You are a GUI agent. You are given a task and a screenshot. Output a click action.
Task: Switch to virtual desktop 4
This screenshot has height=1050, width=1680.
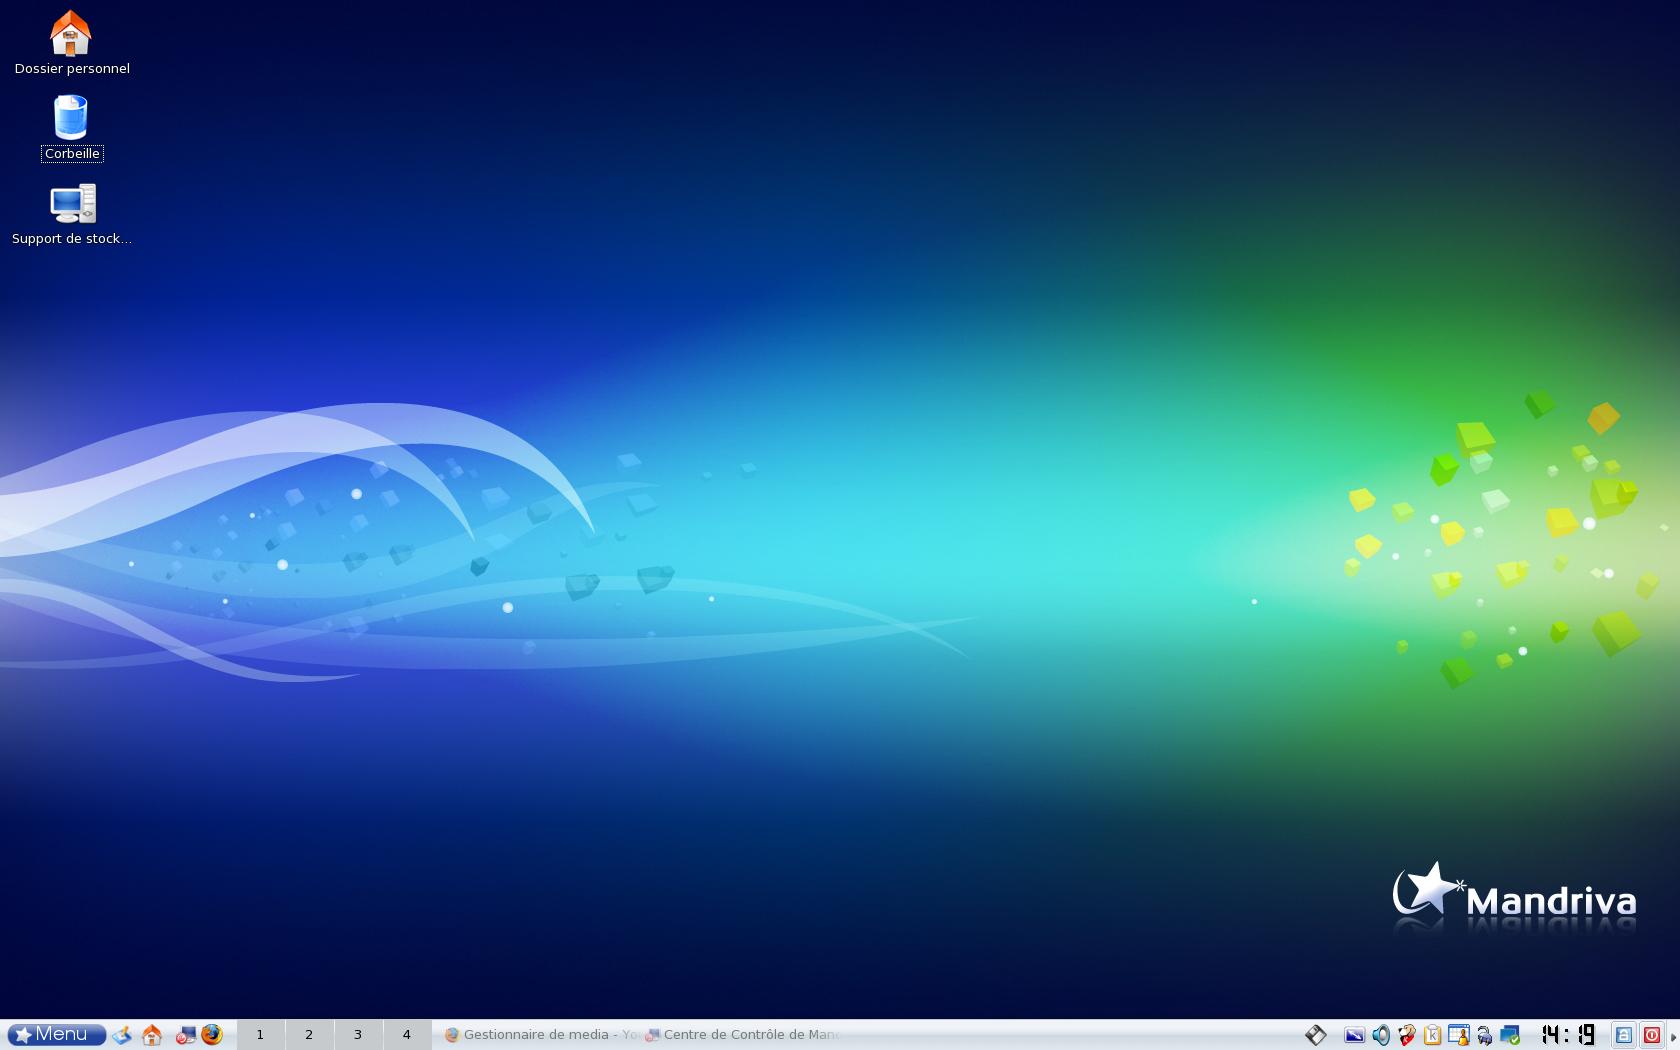coord(407,1035)
